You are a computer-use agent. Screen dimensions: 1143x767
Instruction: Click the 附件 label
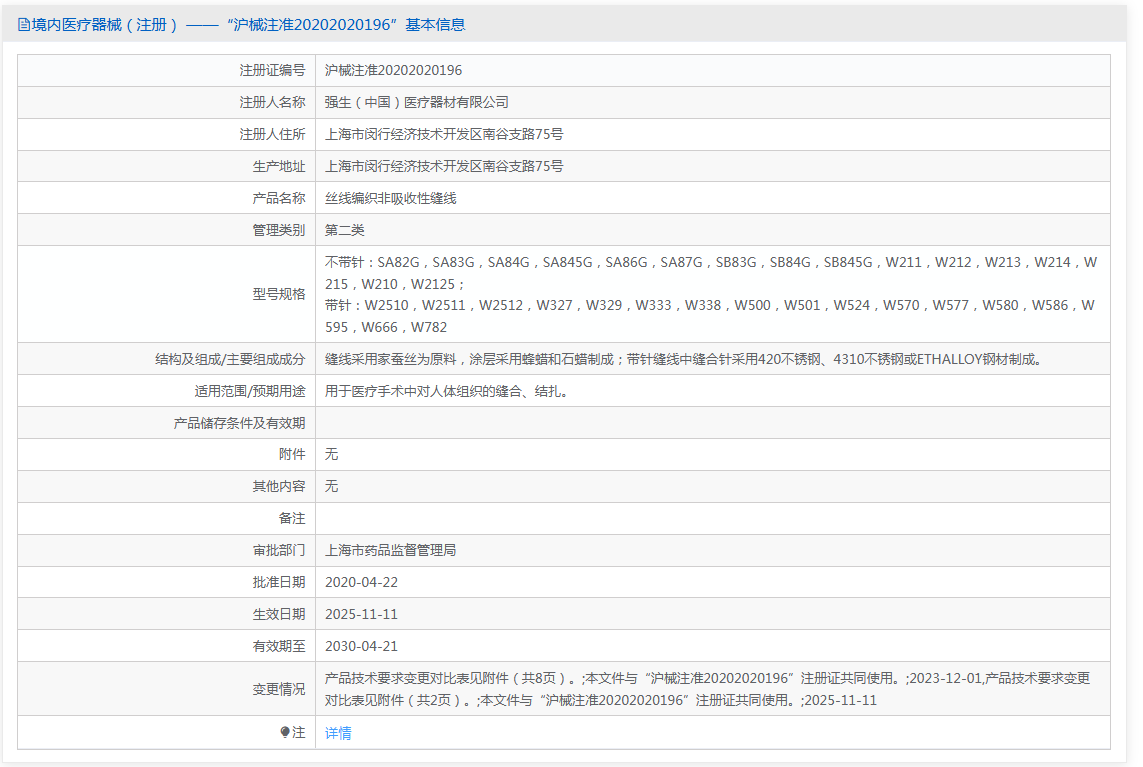coord(292,454)
